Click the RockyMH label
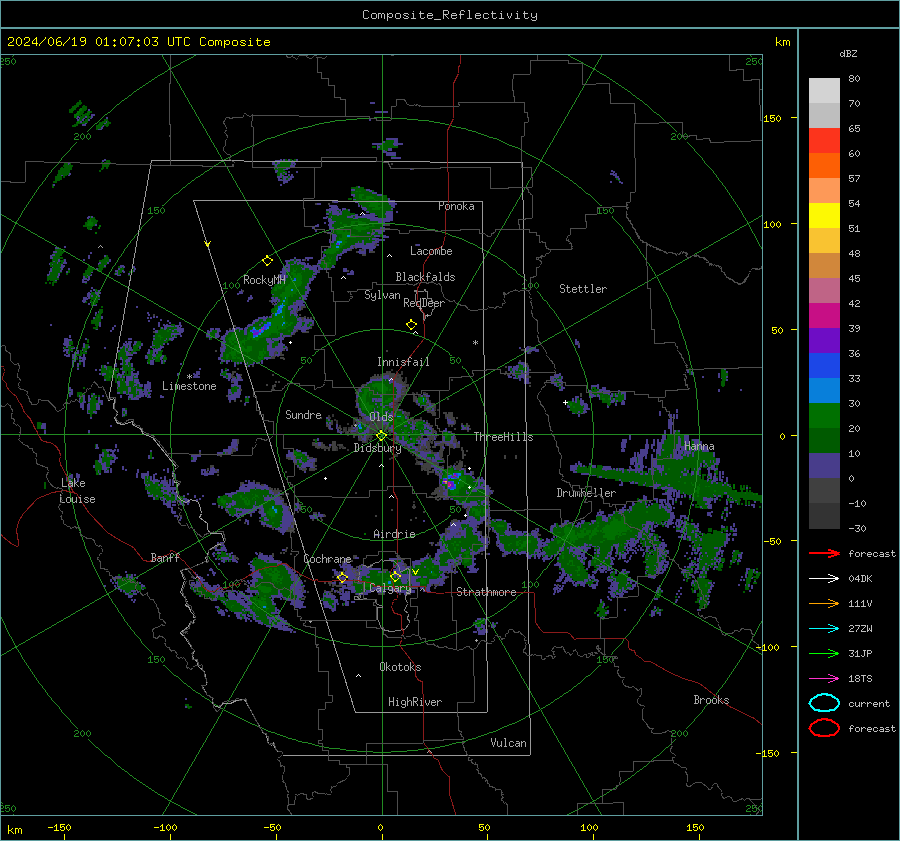 tap(264, 280)
